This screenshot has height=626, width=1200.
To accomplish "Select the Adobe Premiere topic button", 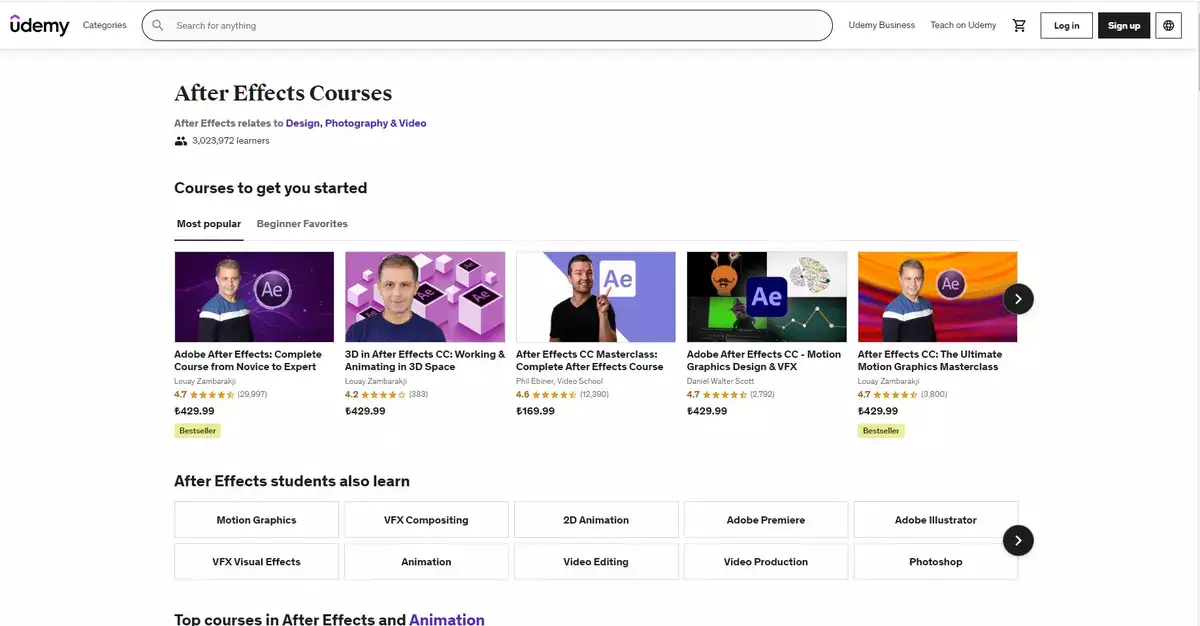I will [x=766, y=520].
